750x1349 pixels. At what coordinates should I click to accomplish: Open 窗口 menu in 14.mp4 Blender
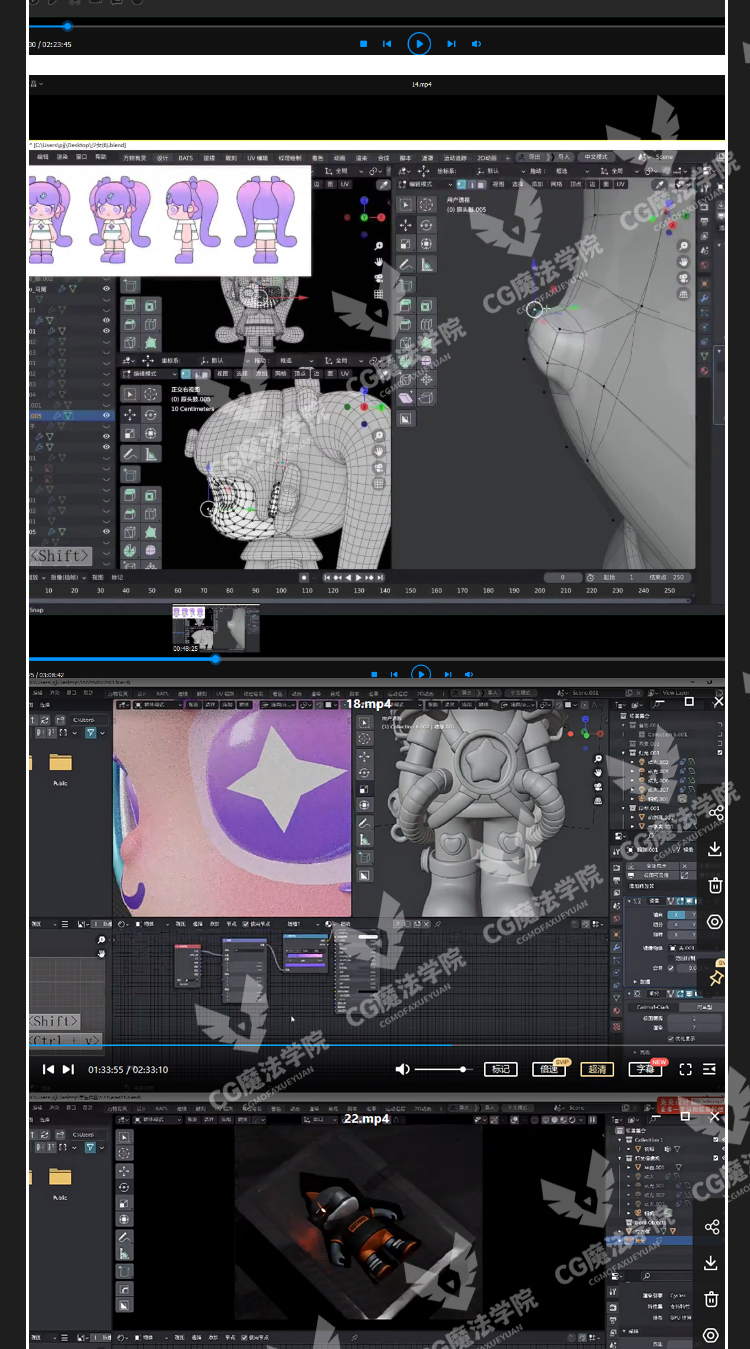(82, 157)
